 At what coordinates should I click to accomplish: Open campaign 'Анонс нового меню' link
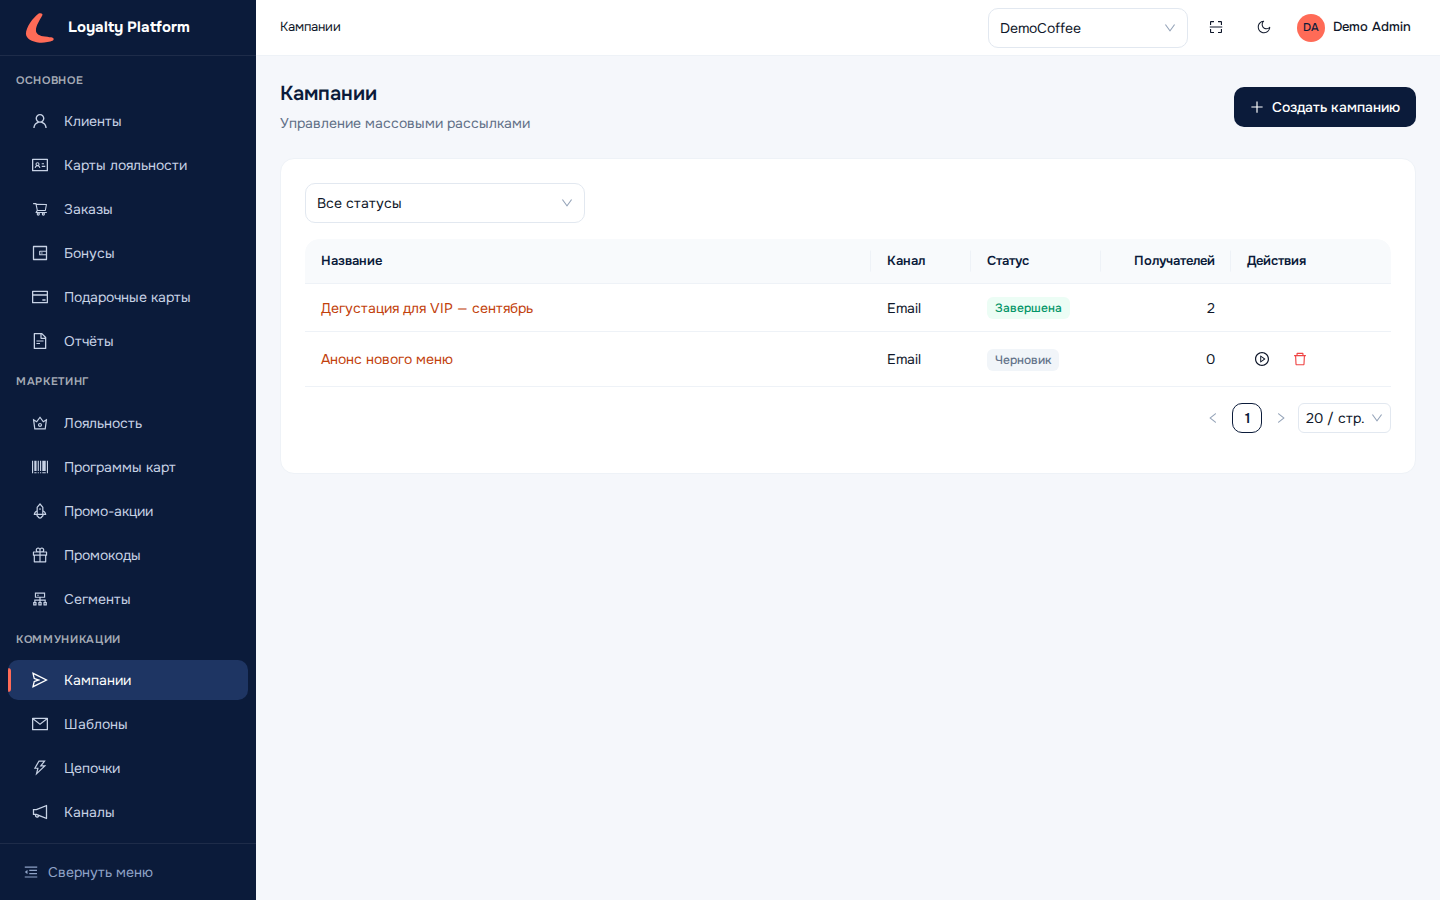(387, 359)
